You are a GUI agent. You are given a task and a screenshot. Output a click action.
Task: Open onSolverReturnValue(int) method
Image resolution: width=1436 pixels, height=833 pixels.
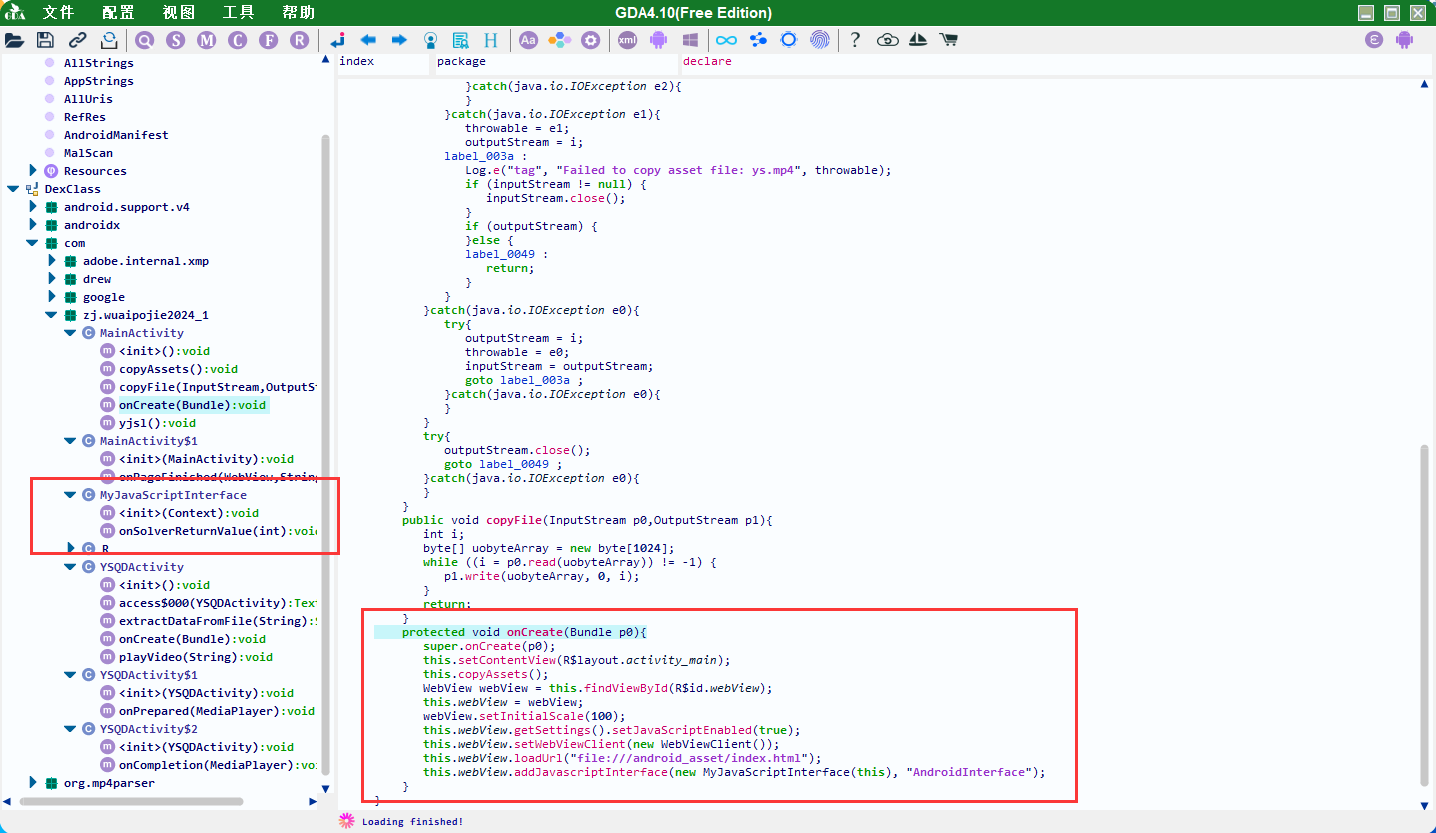coord(218,531)
